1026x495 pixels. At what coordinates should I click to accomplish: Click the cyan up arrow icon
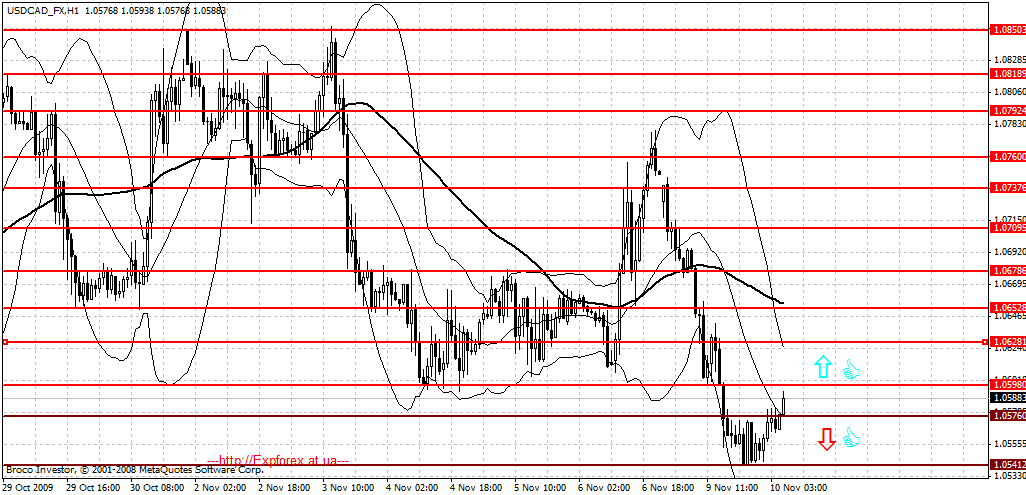click(823, 367)
